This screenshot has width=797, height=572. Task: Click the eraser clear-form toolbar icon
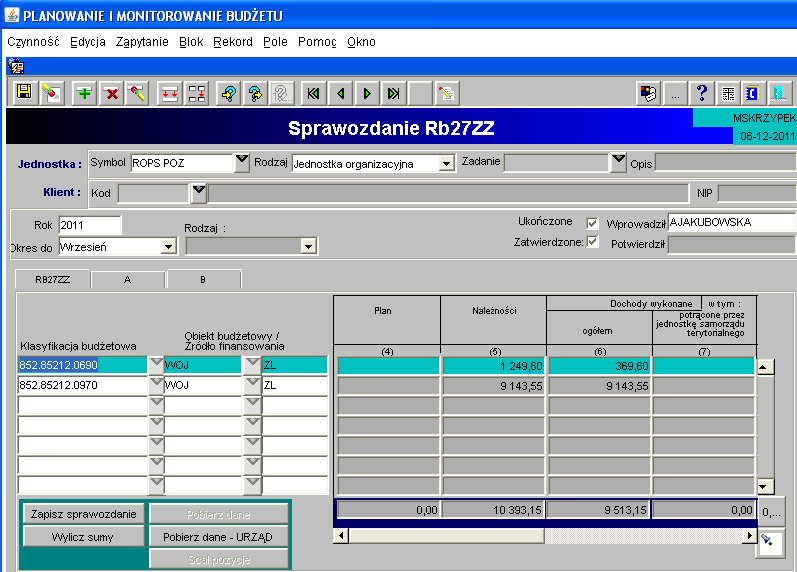(51, 93)
